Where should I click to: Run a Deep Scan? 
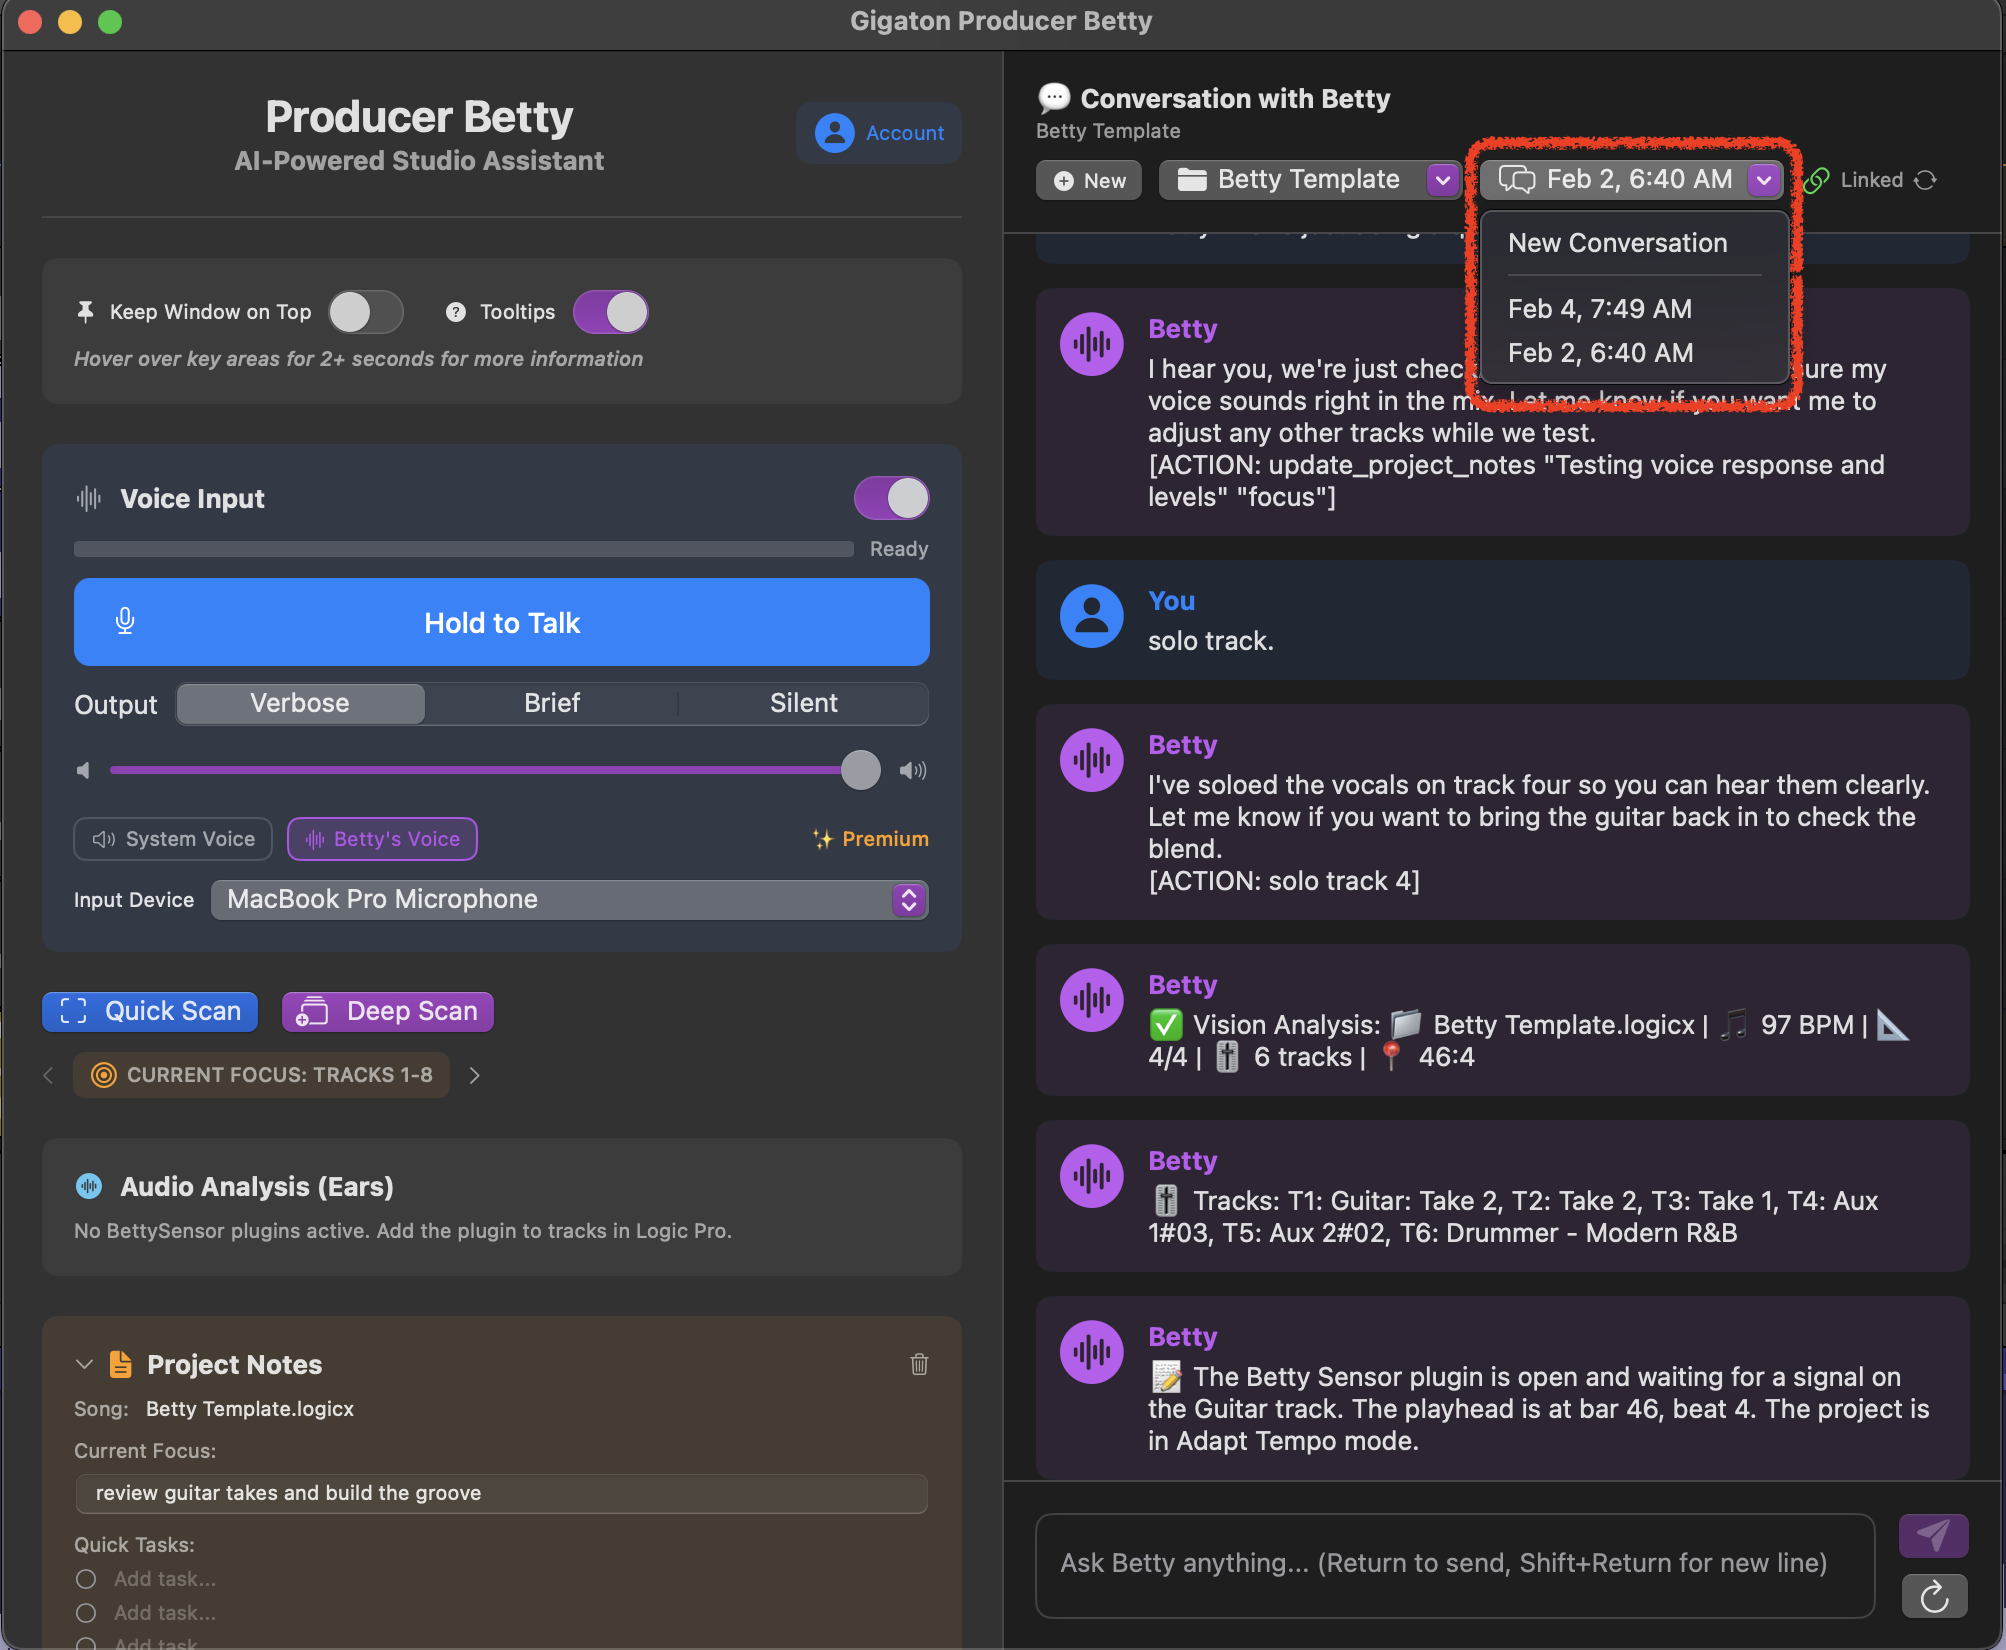click(x=388, y=1011)
